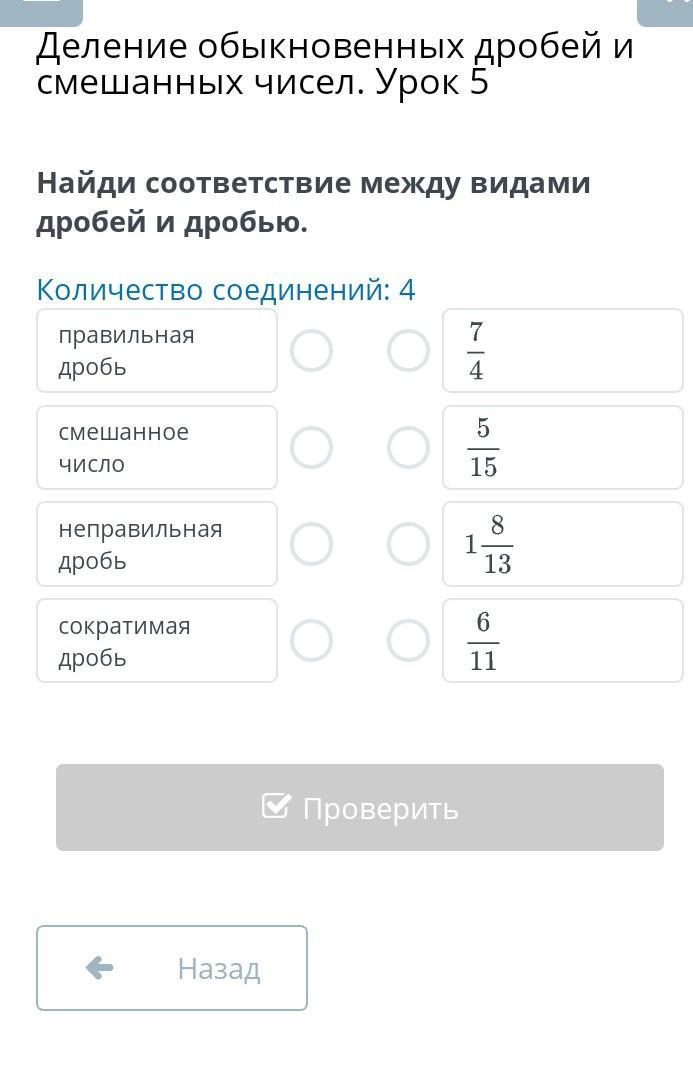Select the radio circle next to fraction 7/4
Screen dimensions: 693x1070
[408, 351]
